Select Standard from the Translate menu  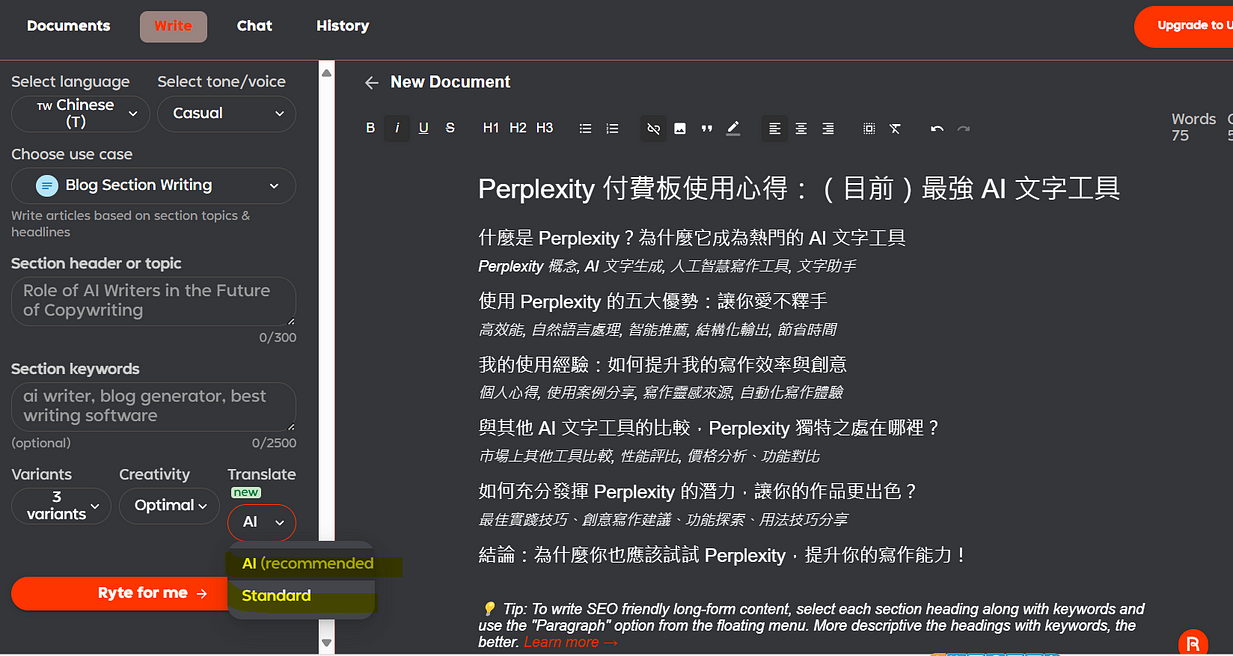[x=276, y=595]
